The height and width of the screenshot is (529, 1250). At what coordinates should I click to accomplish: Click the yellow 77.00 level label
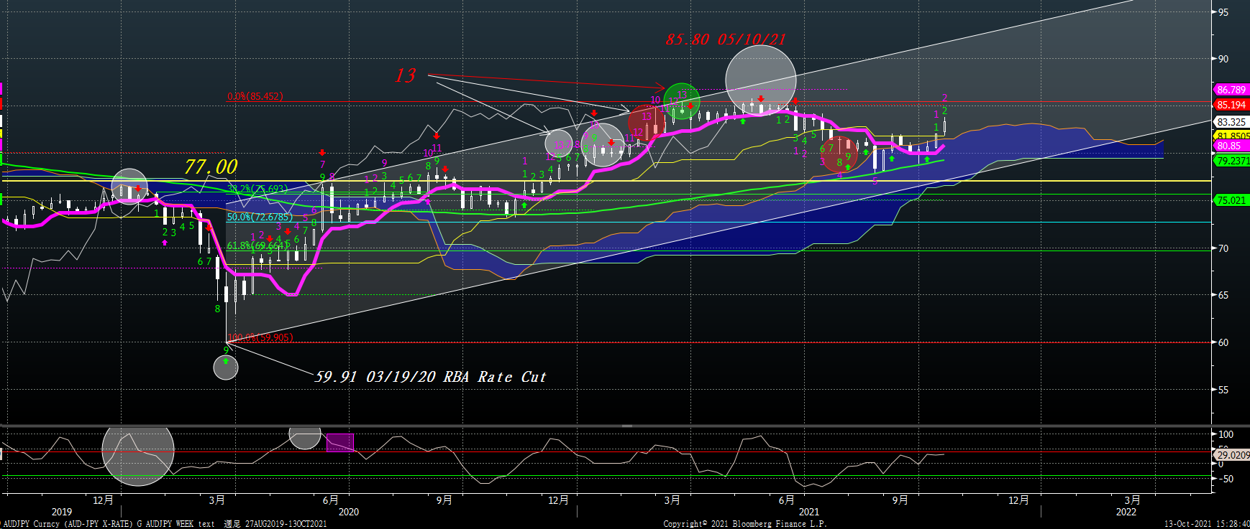click(x=210, y=165)
